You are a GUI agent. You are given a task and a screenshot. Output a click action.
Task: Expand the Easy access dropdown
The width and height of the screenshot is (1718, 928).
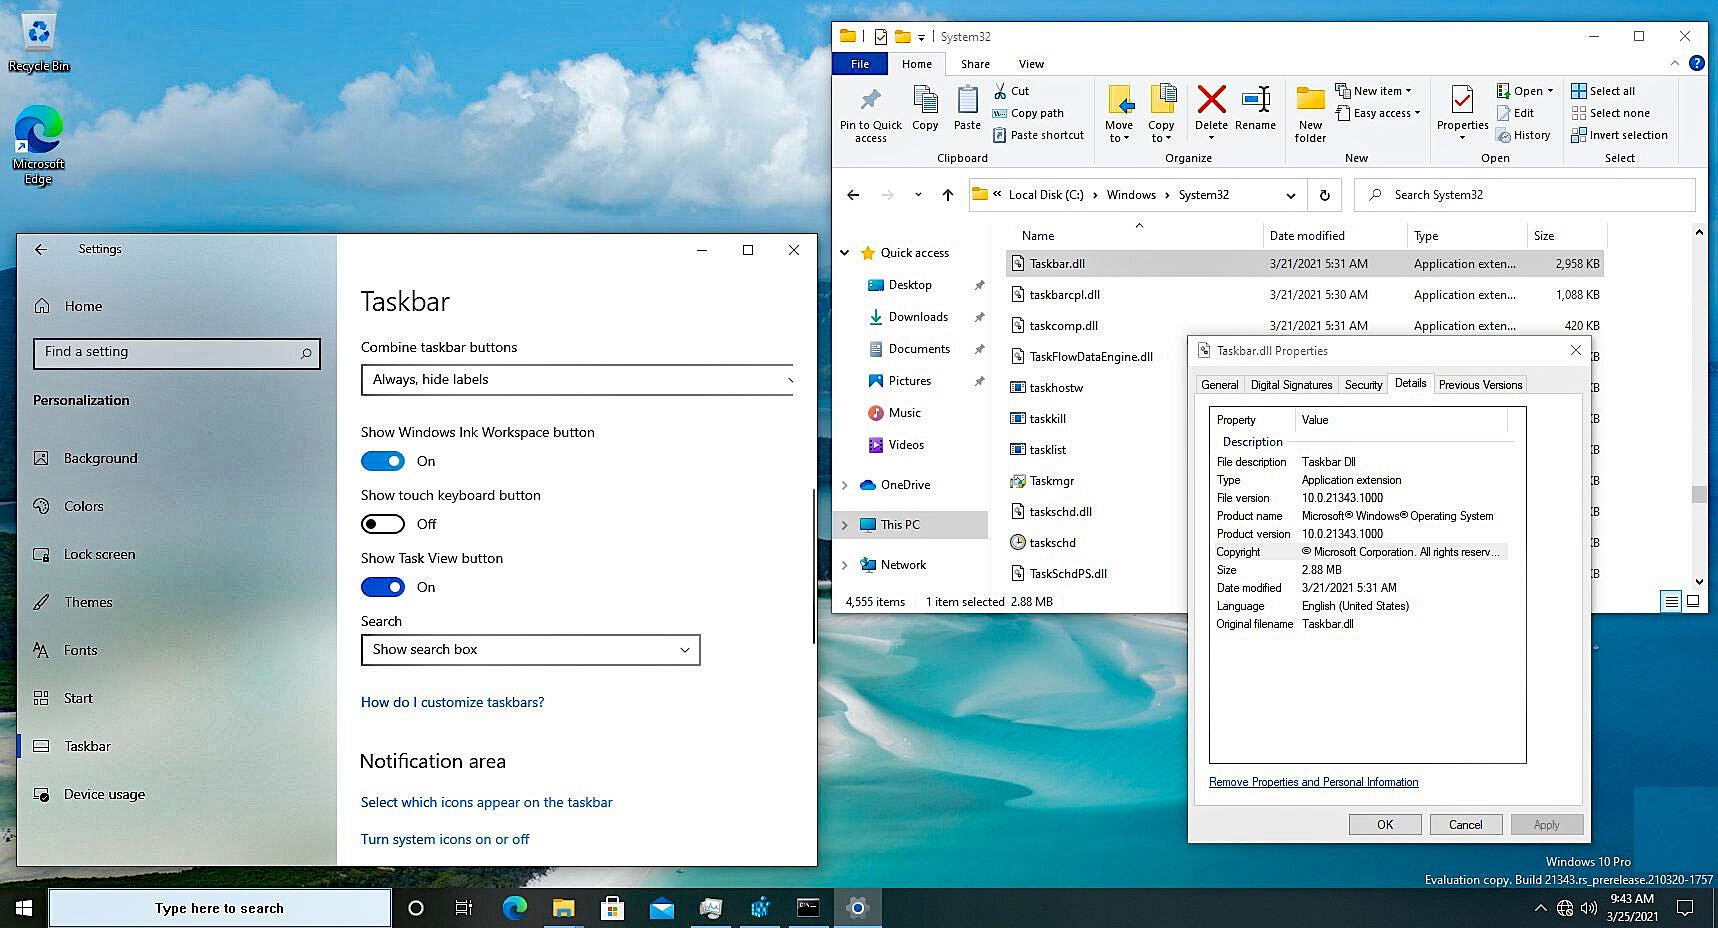coord(1378,113)
